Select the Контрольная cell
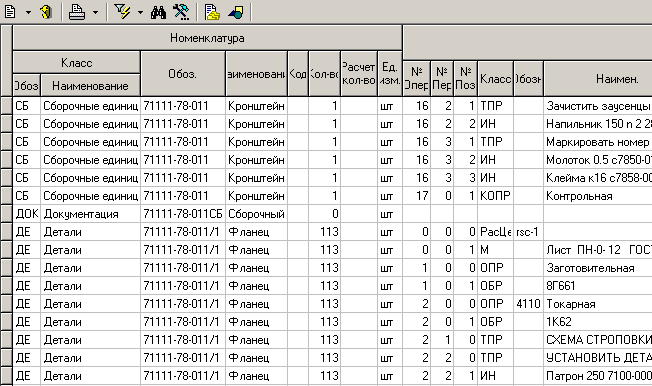Image resolution: width=652 pixels, height=386 pixels. coord(598,196)
